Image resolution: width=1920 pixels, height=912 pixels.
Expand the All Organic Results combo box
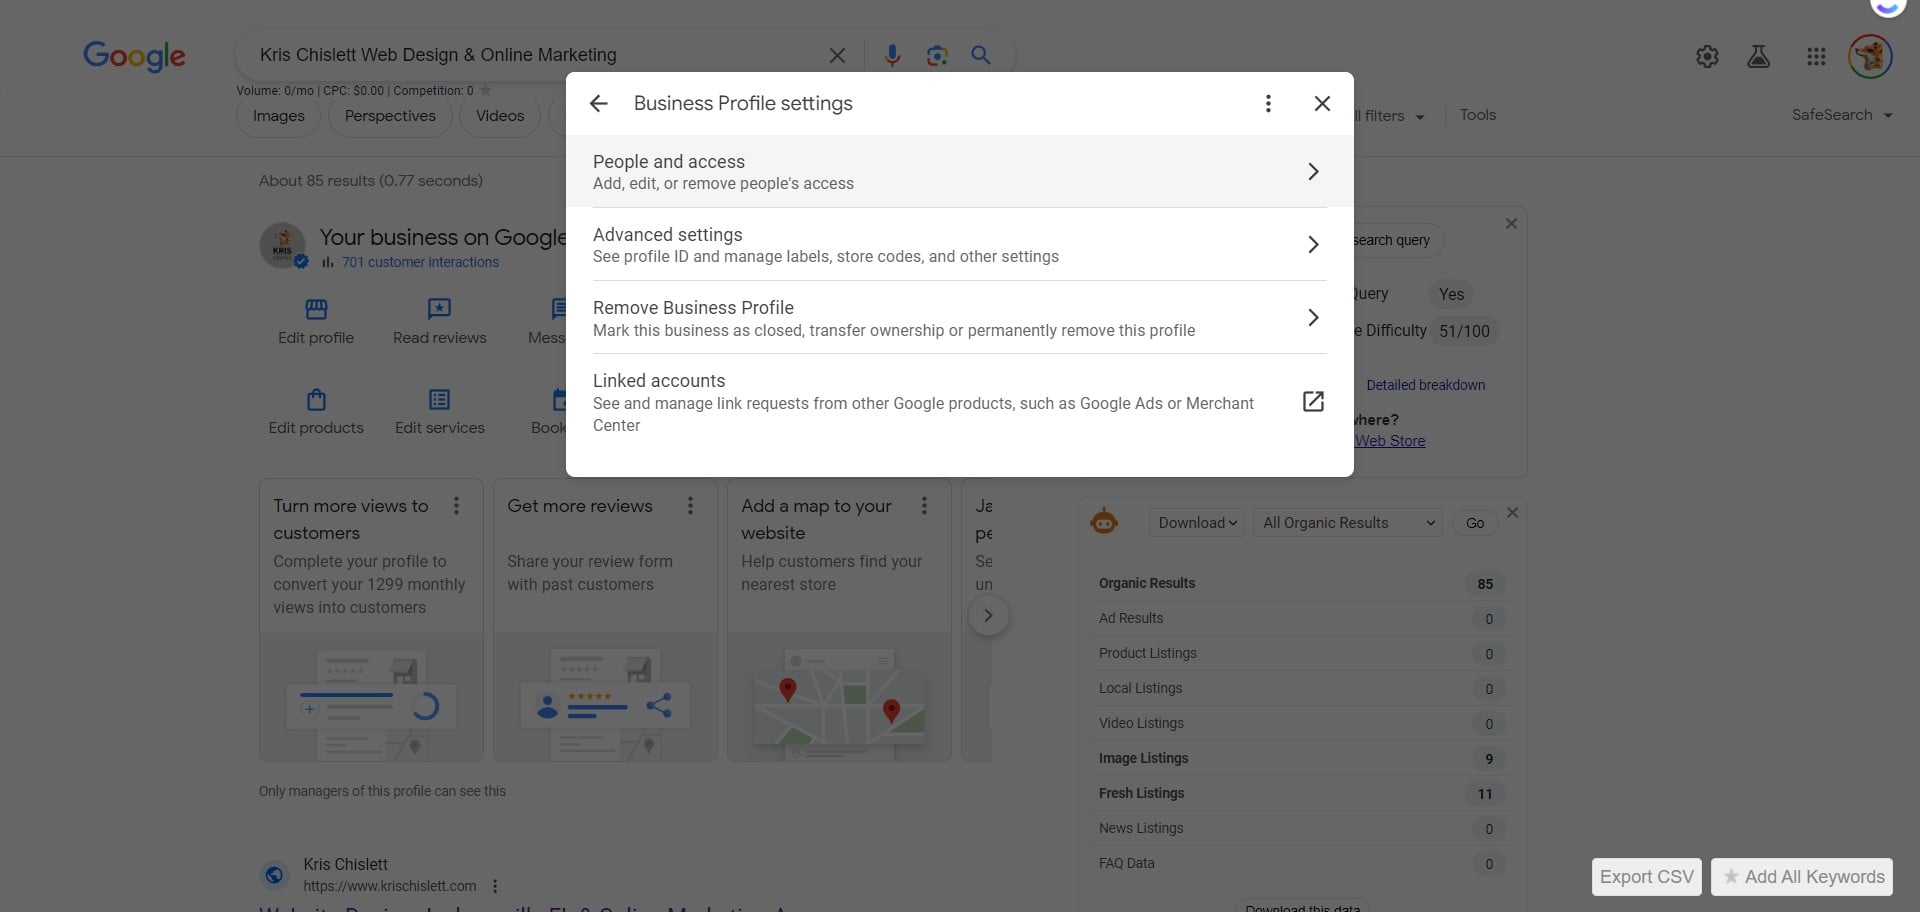coord(1347,523)
